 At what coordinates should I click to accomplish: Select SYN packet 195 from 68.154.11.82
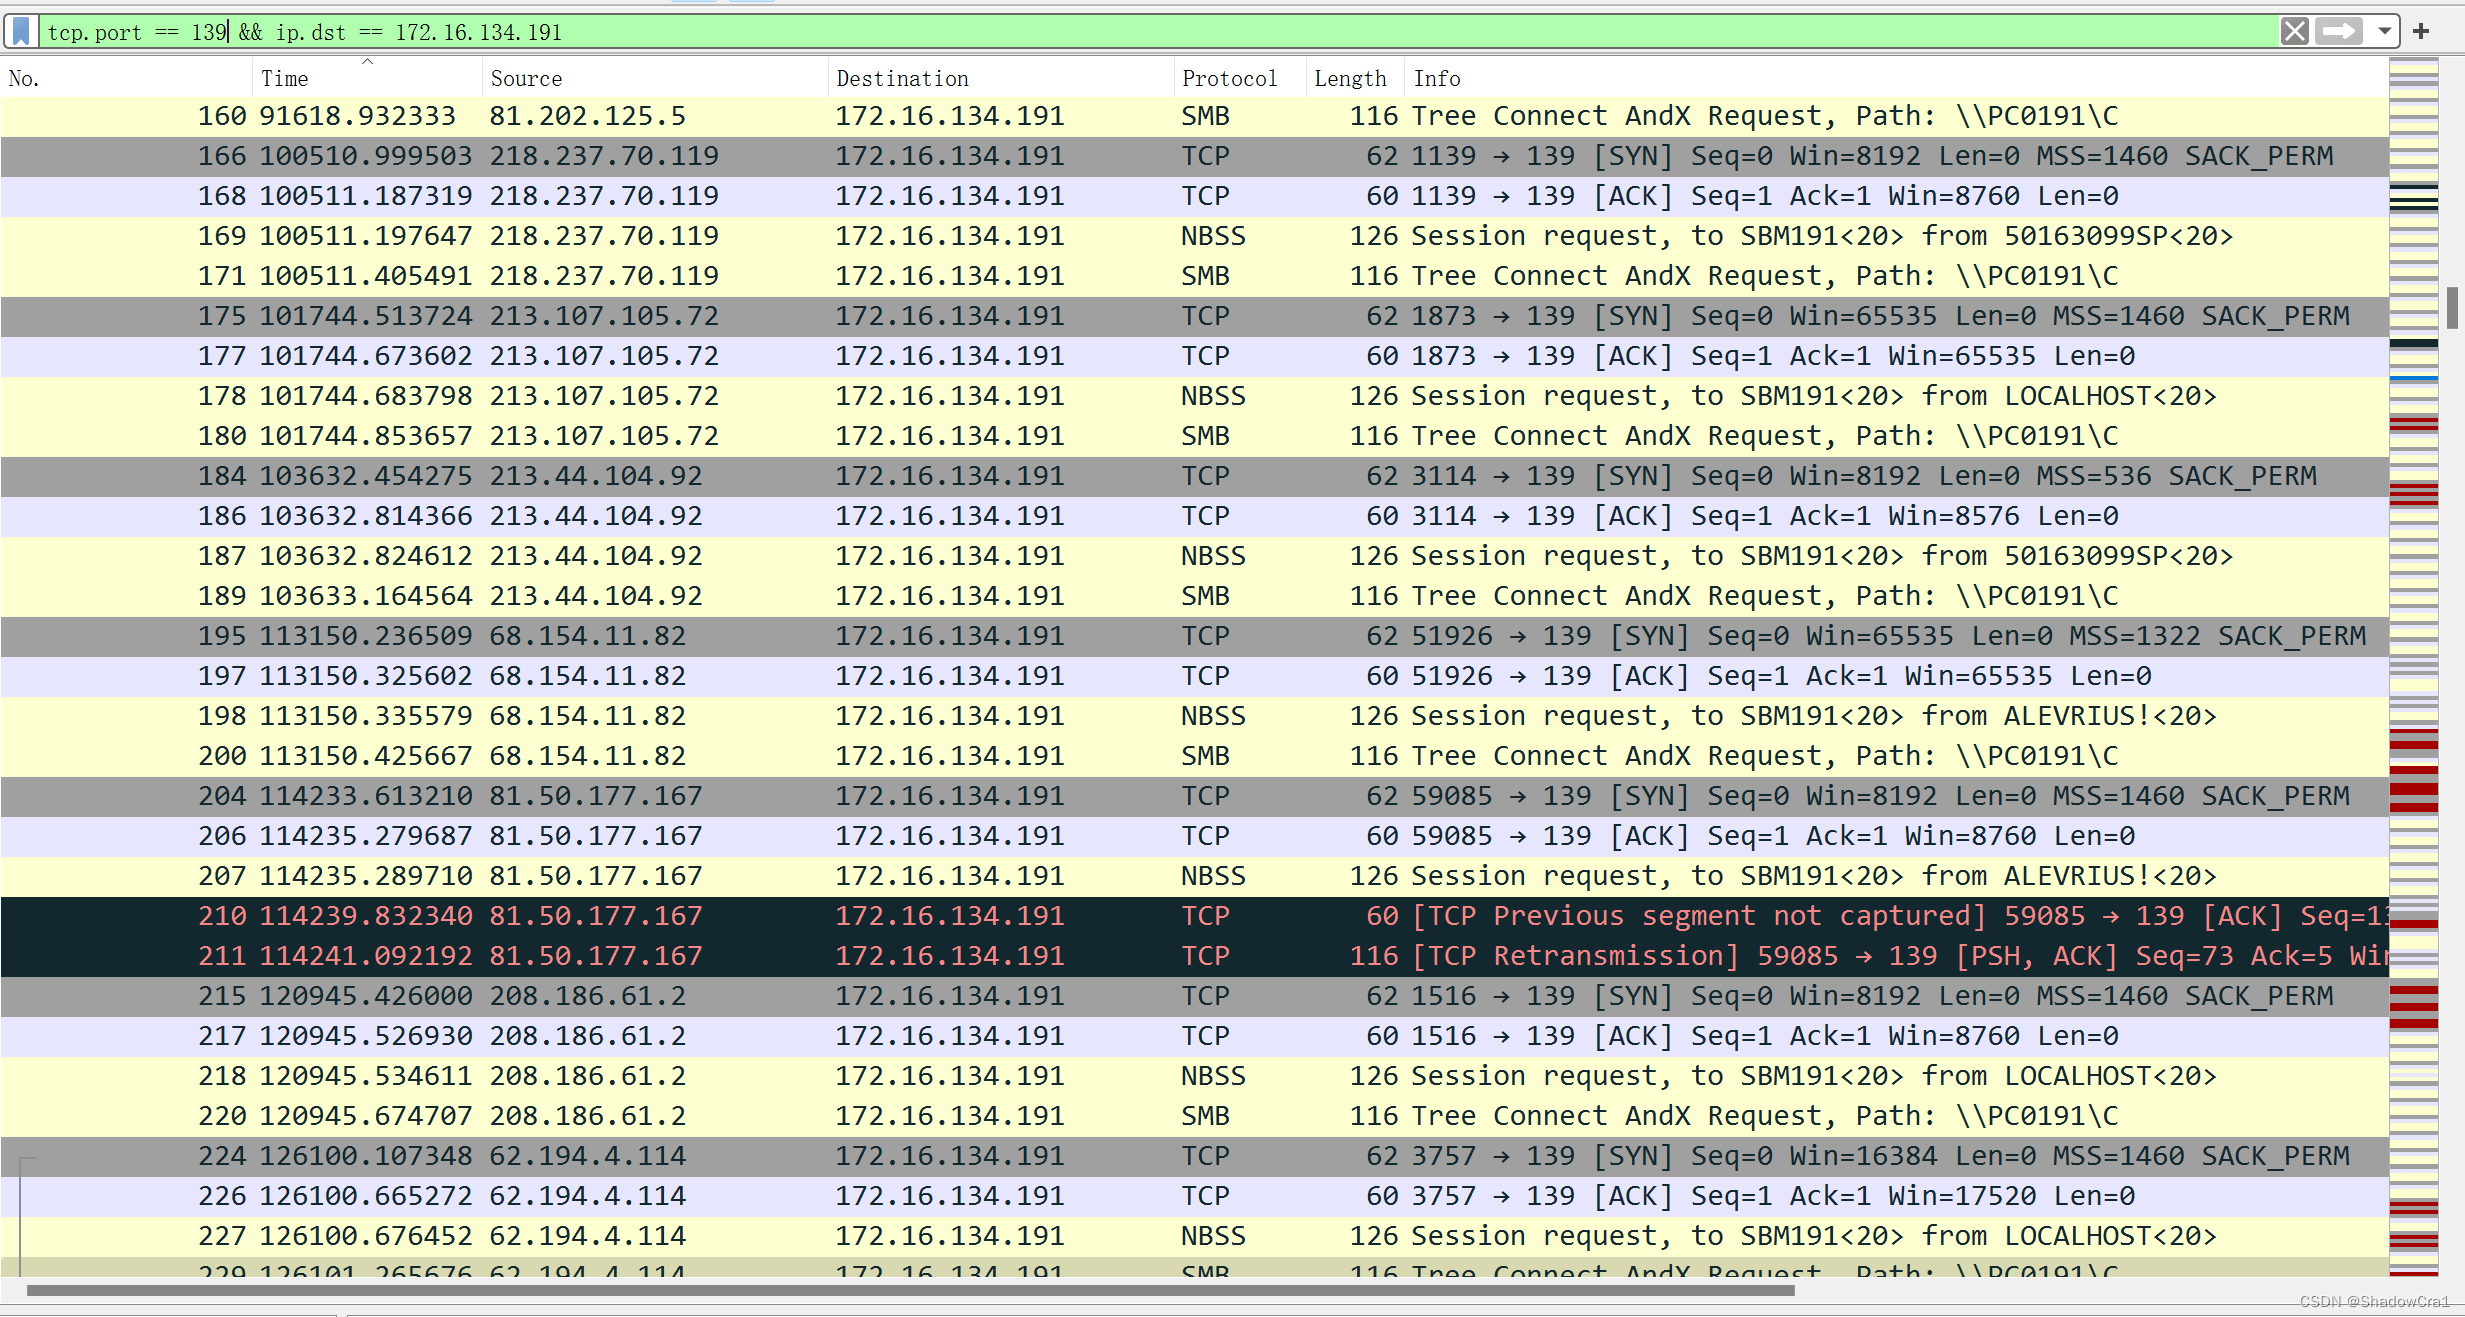click(1194, 636)
